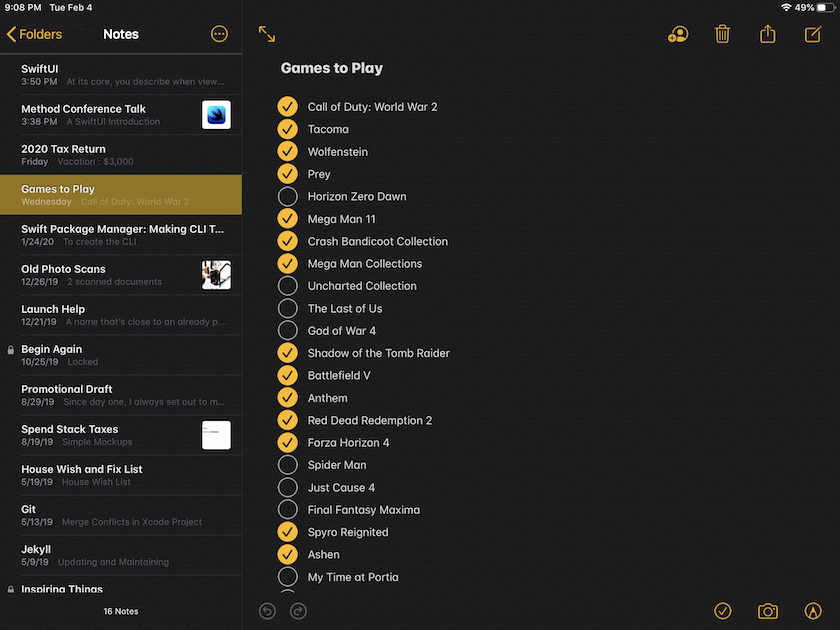Delete note using the trash icon
This screenshot has height=630, width=840.
pyautogui.click(x=723, y=34)
